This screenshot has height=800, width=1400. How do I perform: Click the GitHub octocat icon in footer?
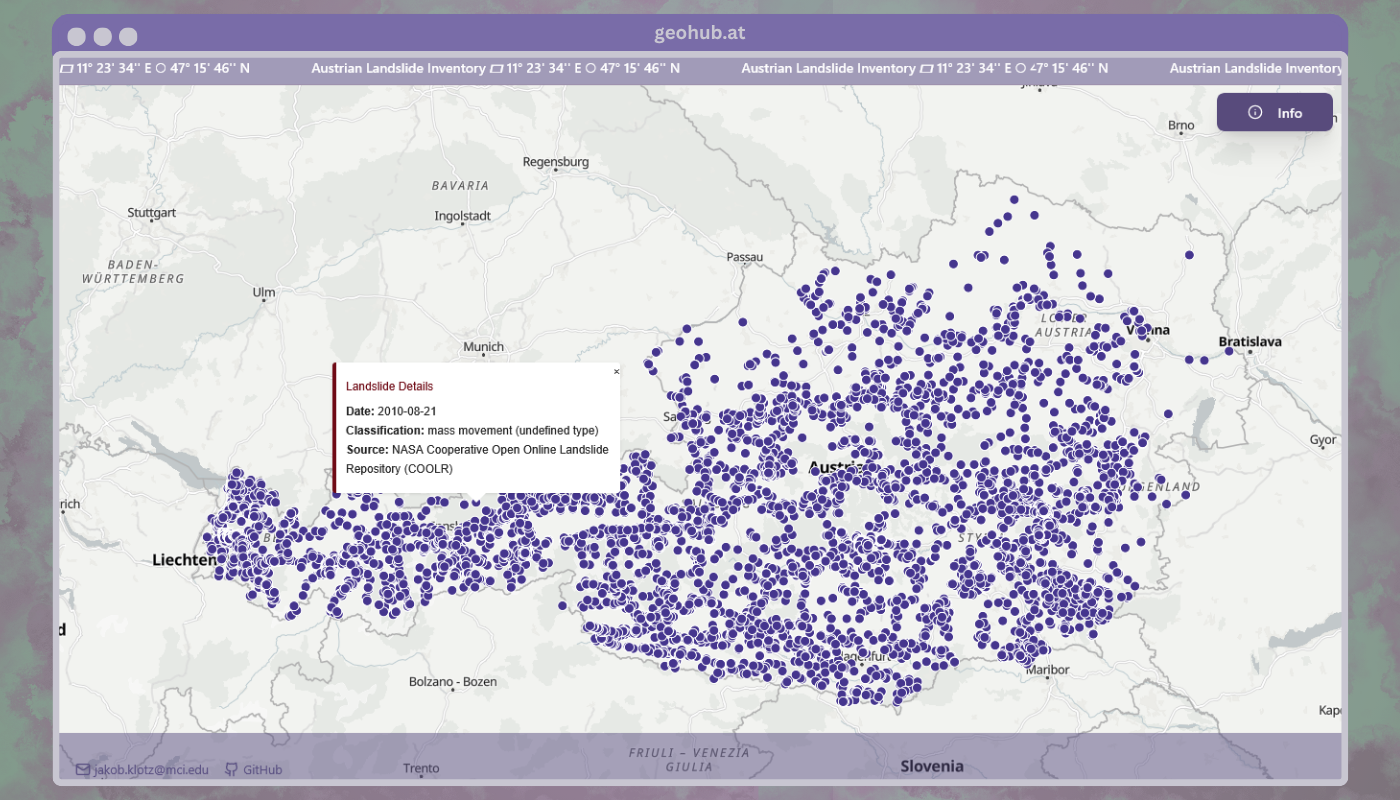pyautogui.click(x=232, y=769)
